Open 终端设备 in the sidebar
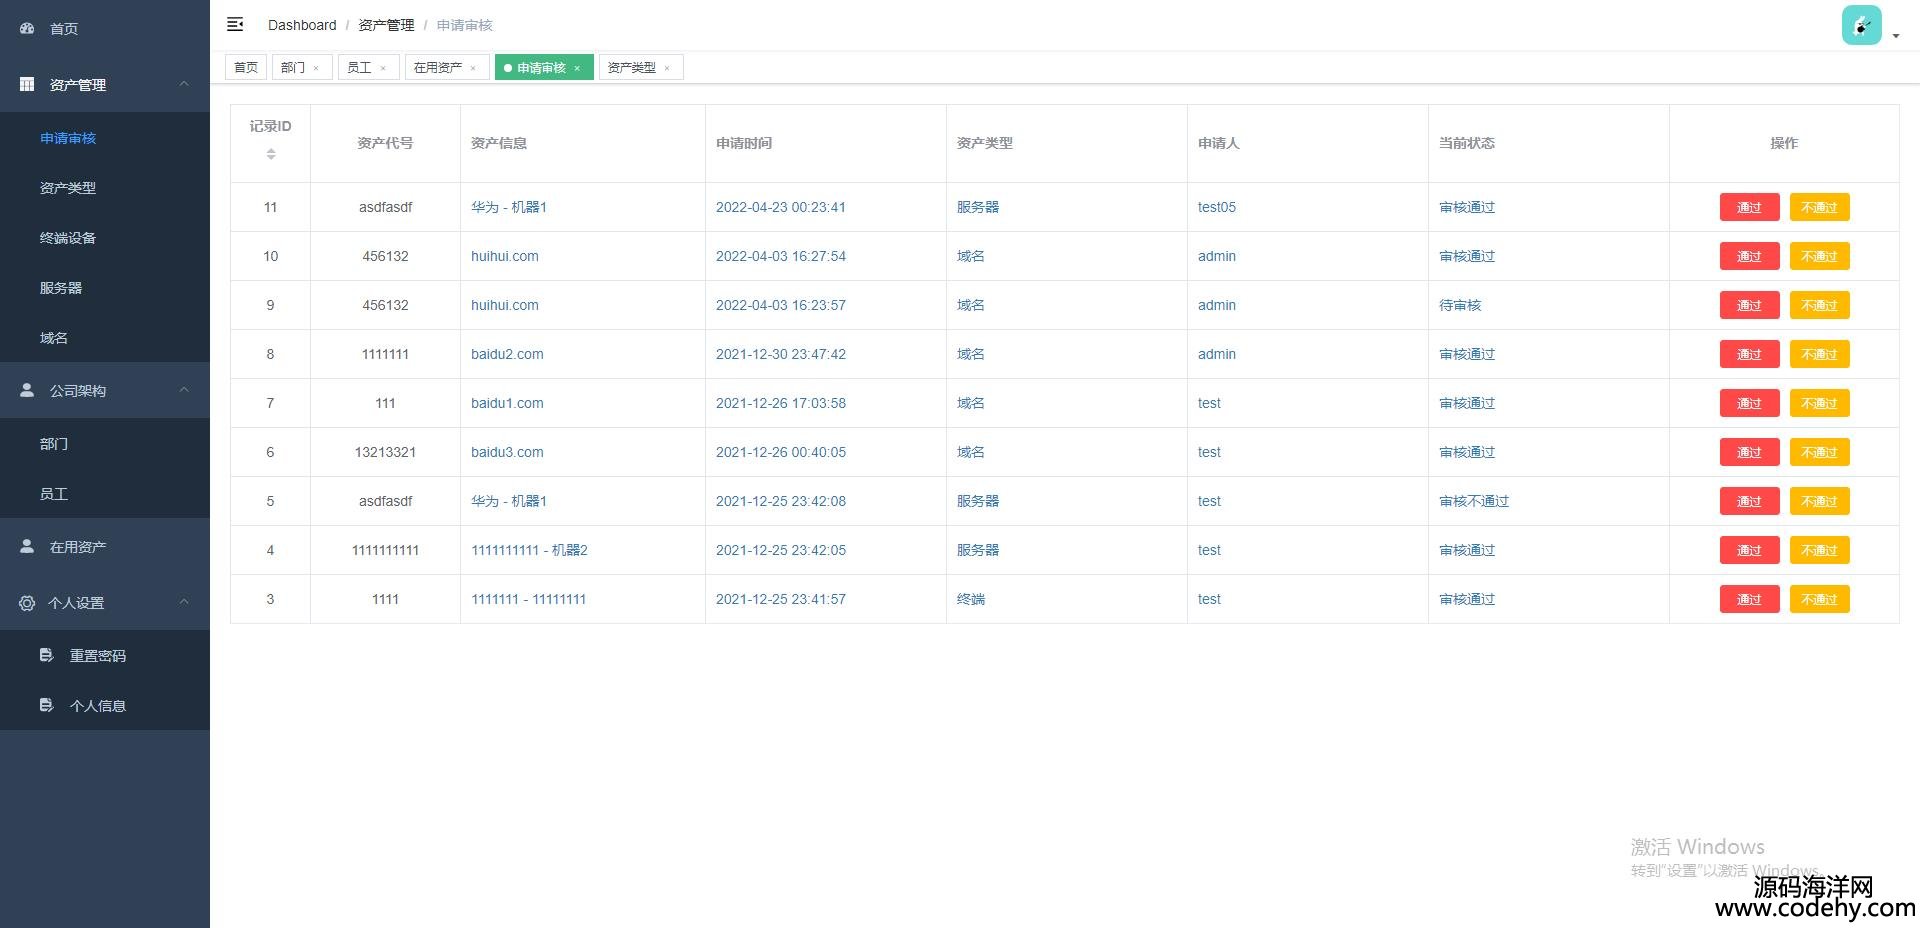 pyautogui.click(x=68, y=238)
